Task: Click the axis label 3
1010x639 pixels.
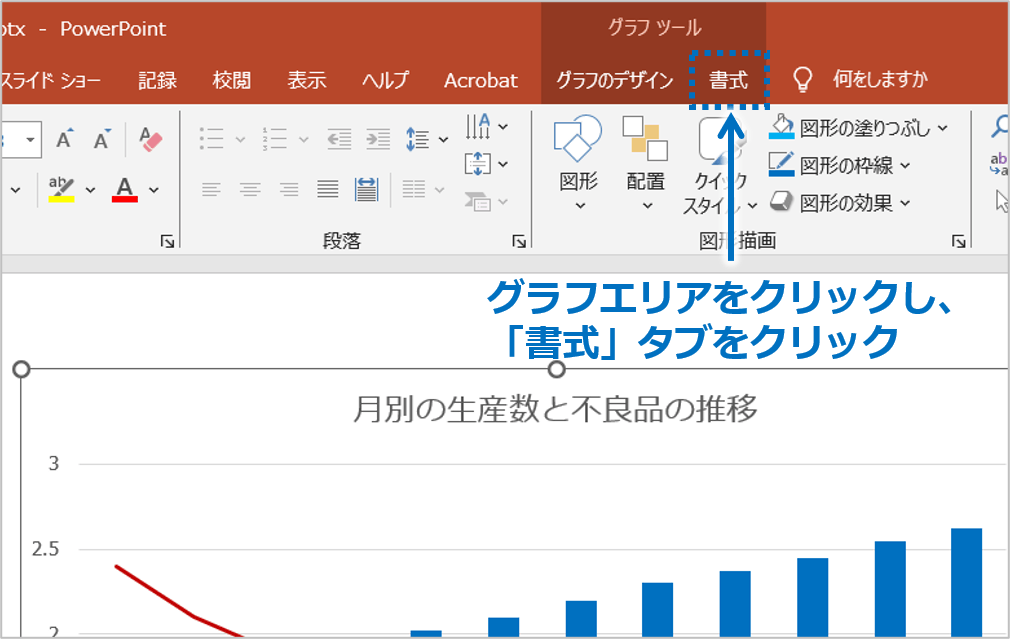Action: (x=53, y=463)
